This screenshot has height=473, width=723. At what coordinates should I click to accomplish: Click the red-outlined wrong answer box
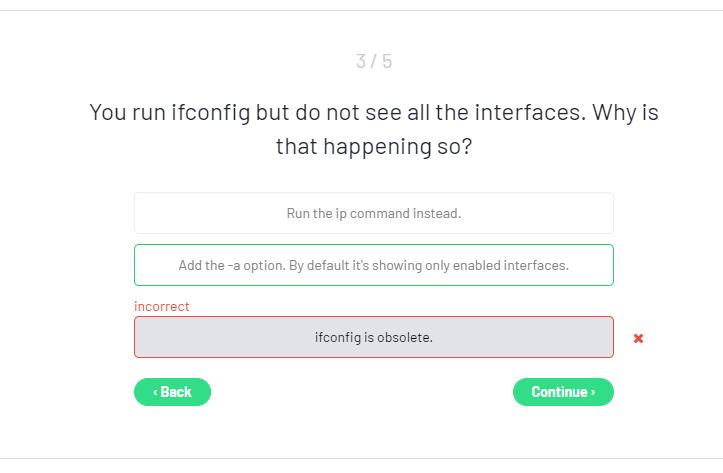[373, 337]
